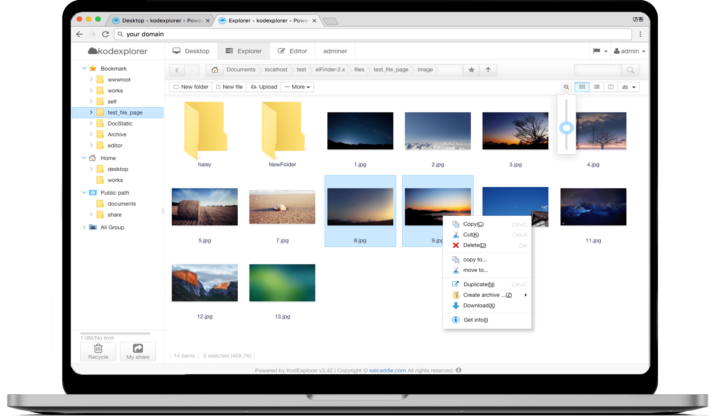Open the flag language dropdown
The image size is (715, 417).
click(x=600, y=51)
